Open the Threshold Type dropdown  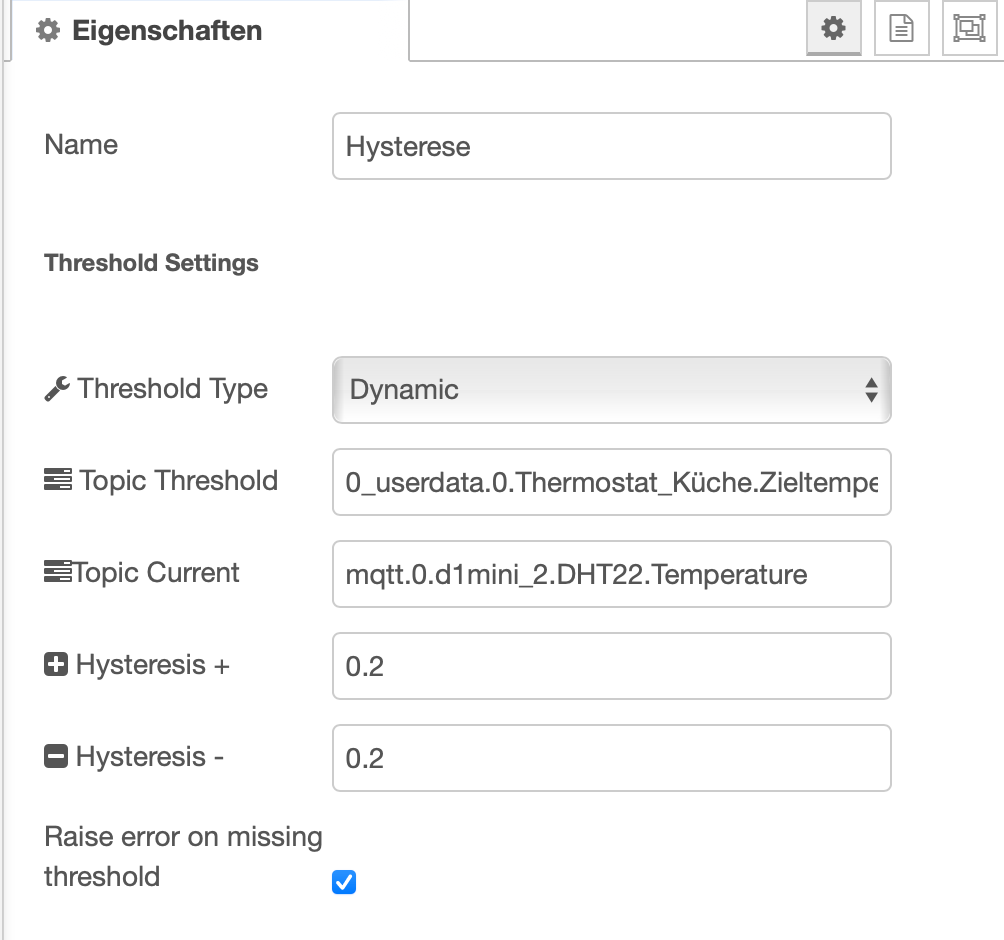coord(610,390)
